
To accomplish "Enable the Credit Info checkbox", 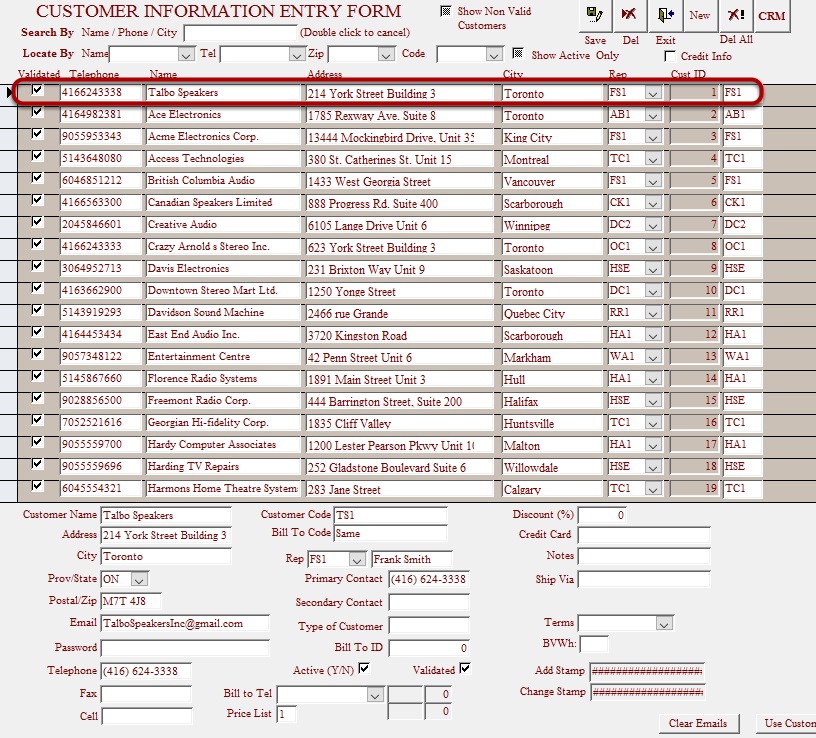I will click(x=670, y=56).
